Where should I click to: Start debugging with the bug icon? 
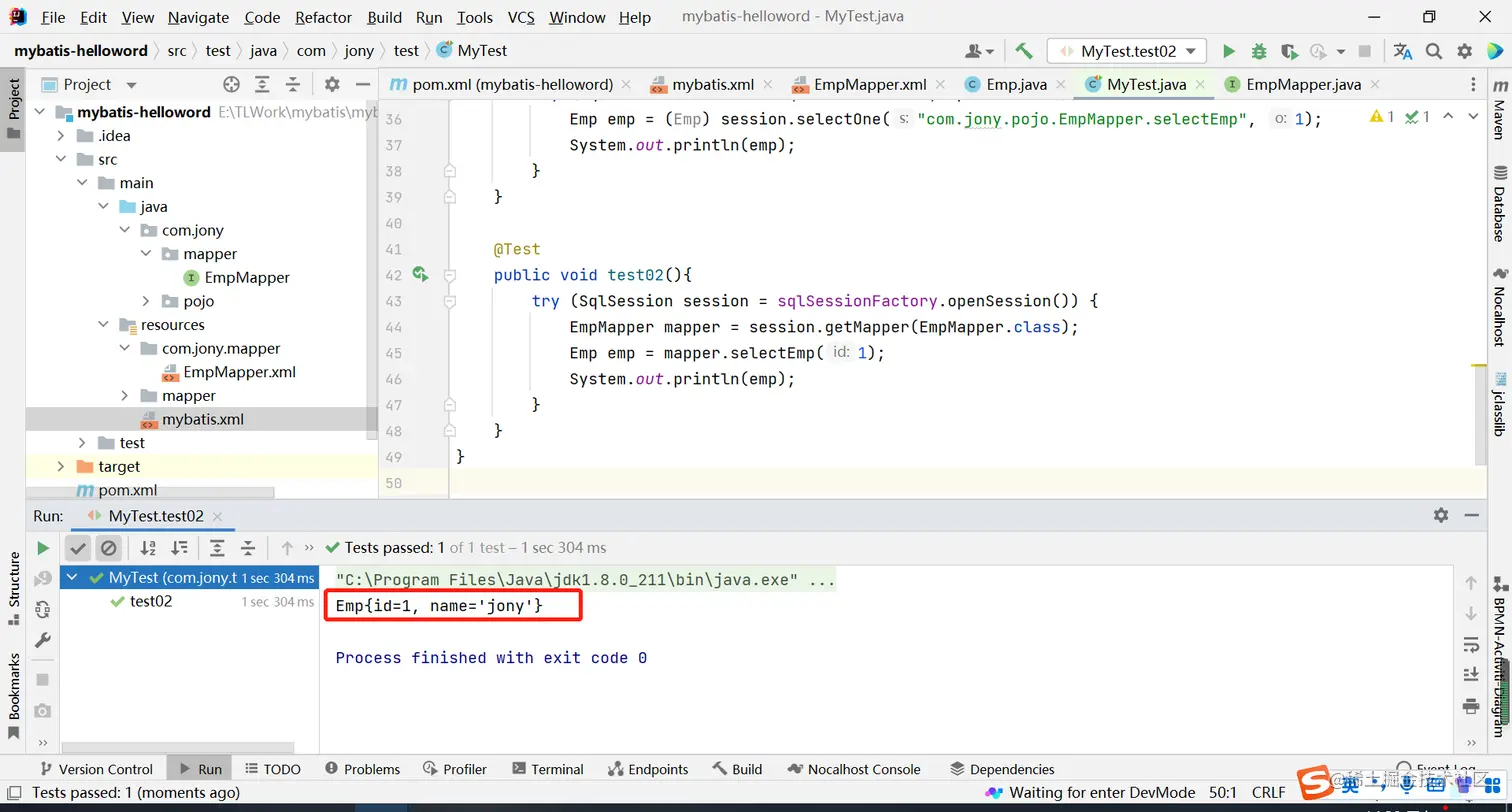[1259, 51]
